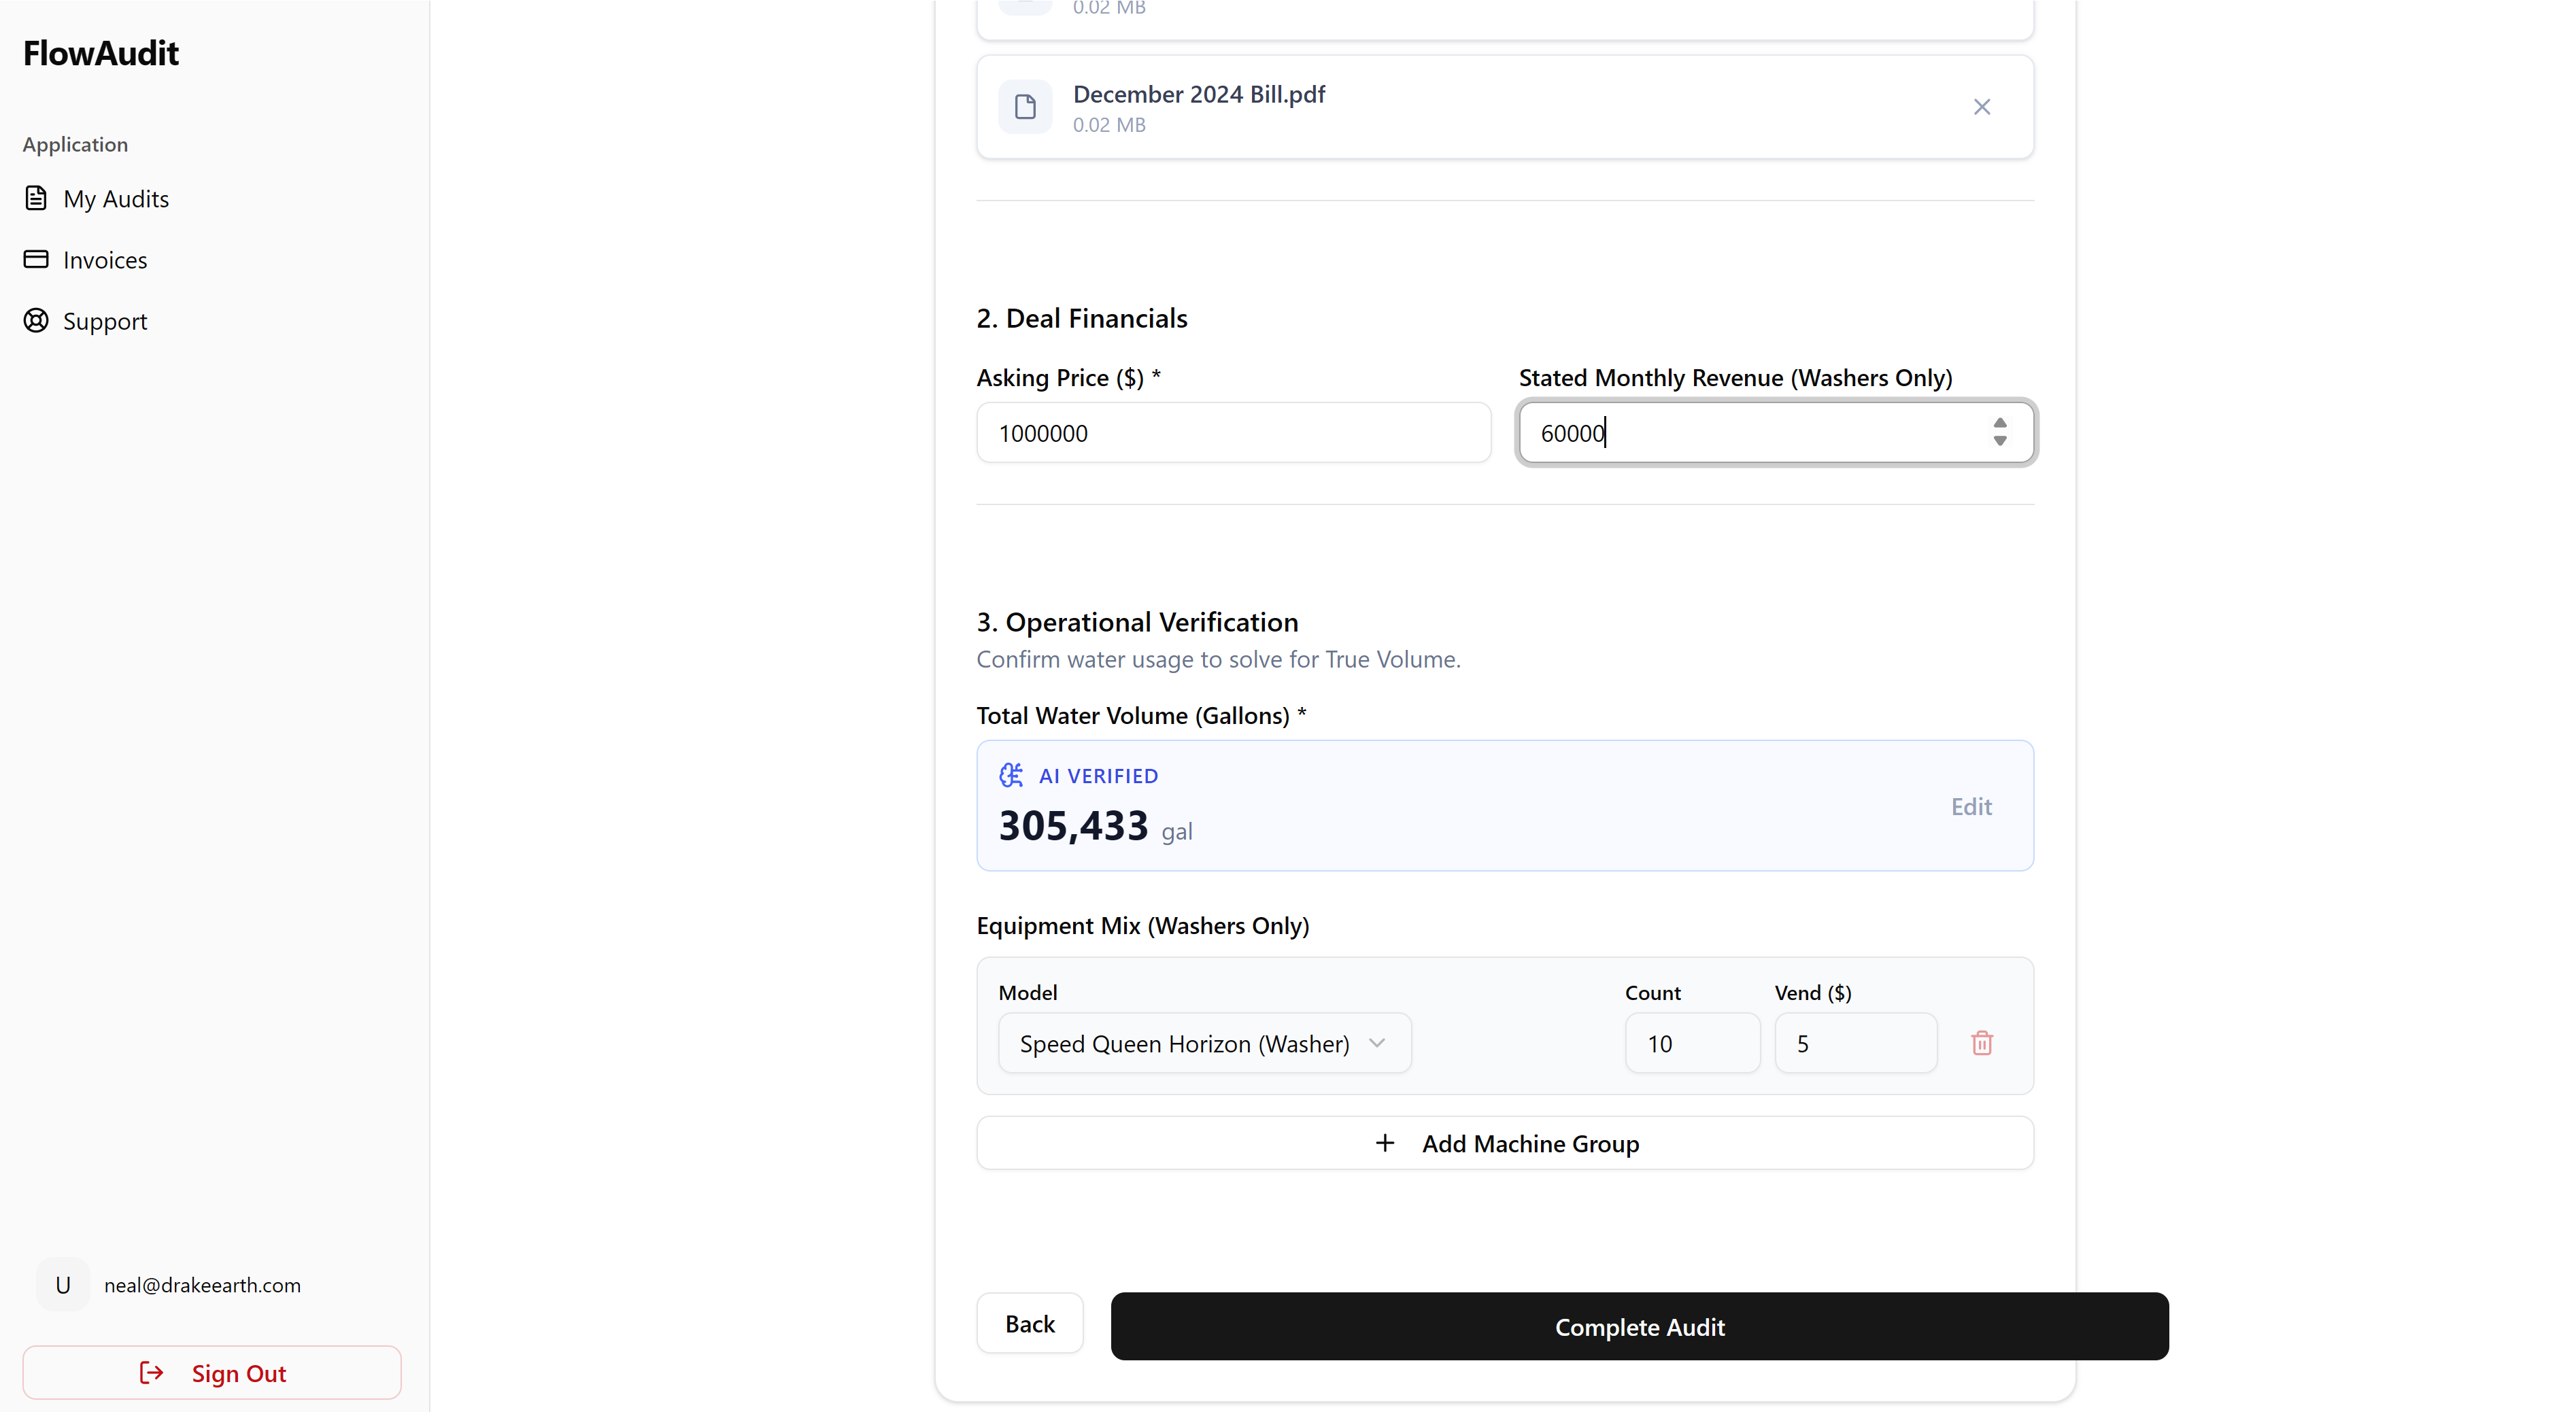Image resolution: width=2576 pixels, height=1412 pixels.
Task: Click the Support lifebuoy icon
Action: point(36,320)
